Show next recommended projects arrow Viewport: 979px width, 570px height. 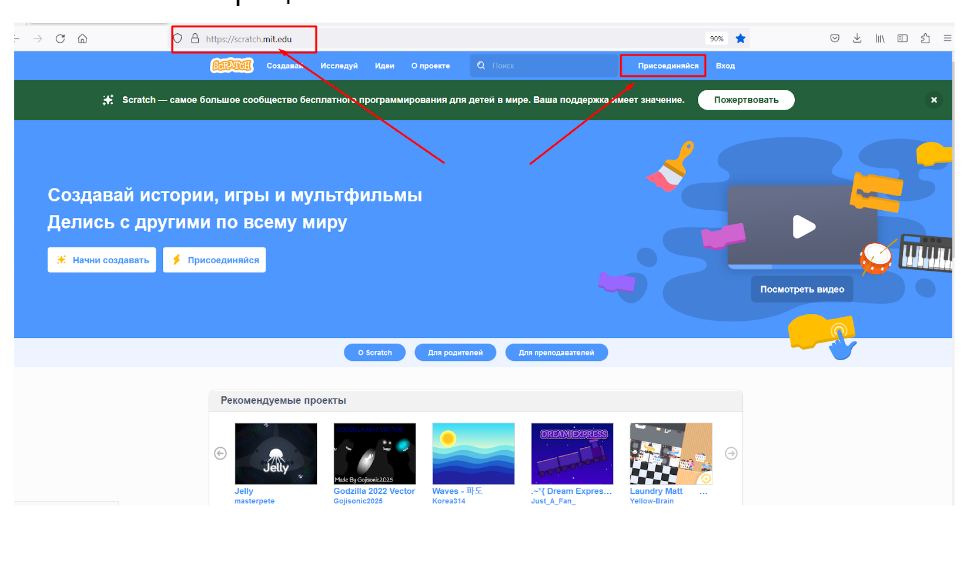point(731,454)
